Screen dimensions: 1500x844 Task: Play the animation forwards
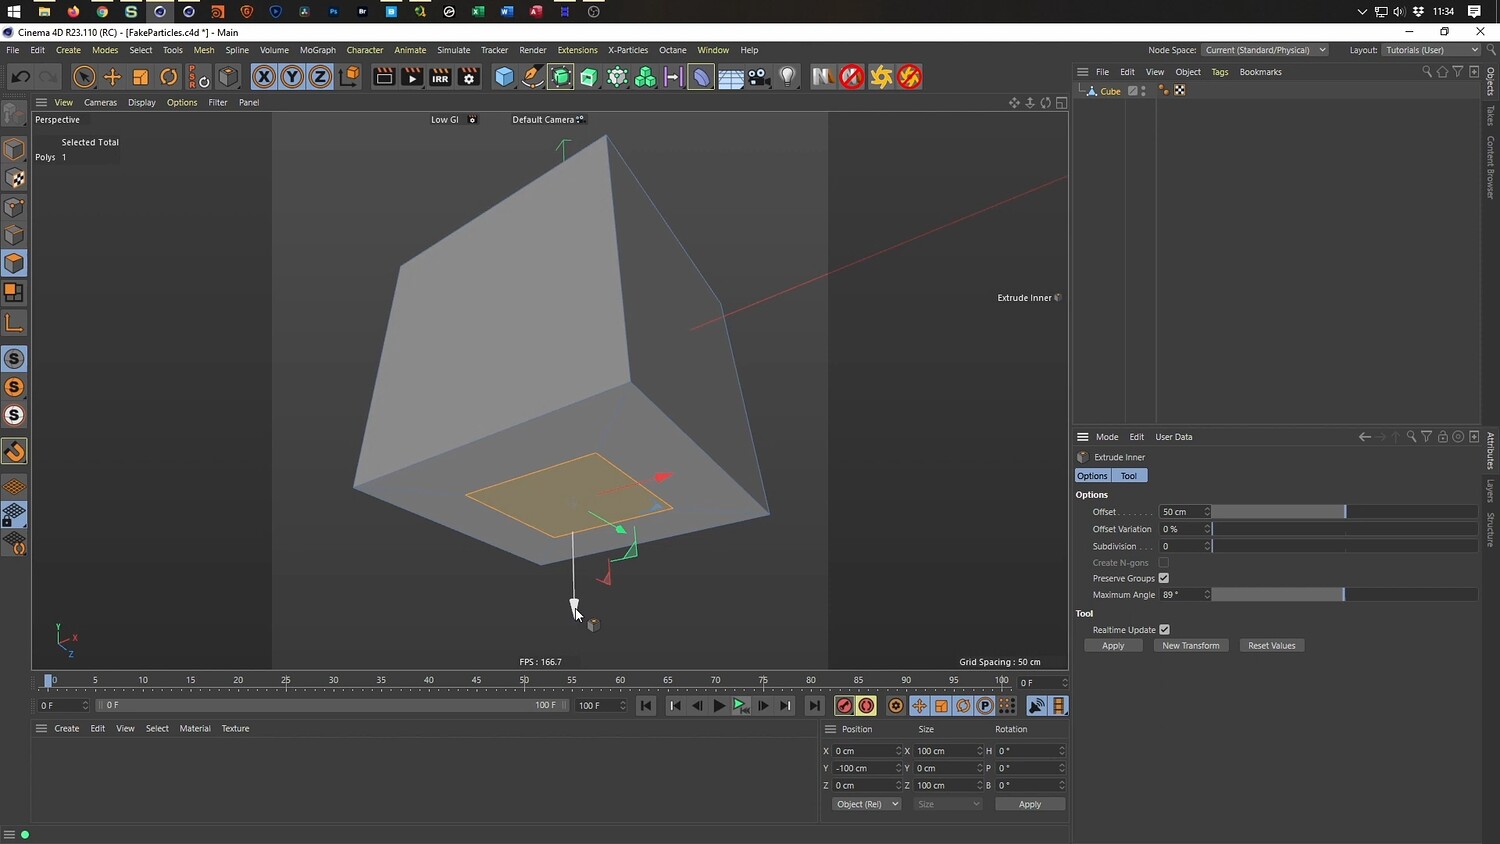(719, 706)
